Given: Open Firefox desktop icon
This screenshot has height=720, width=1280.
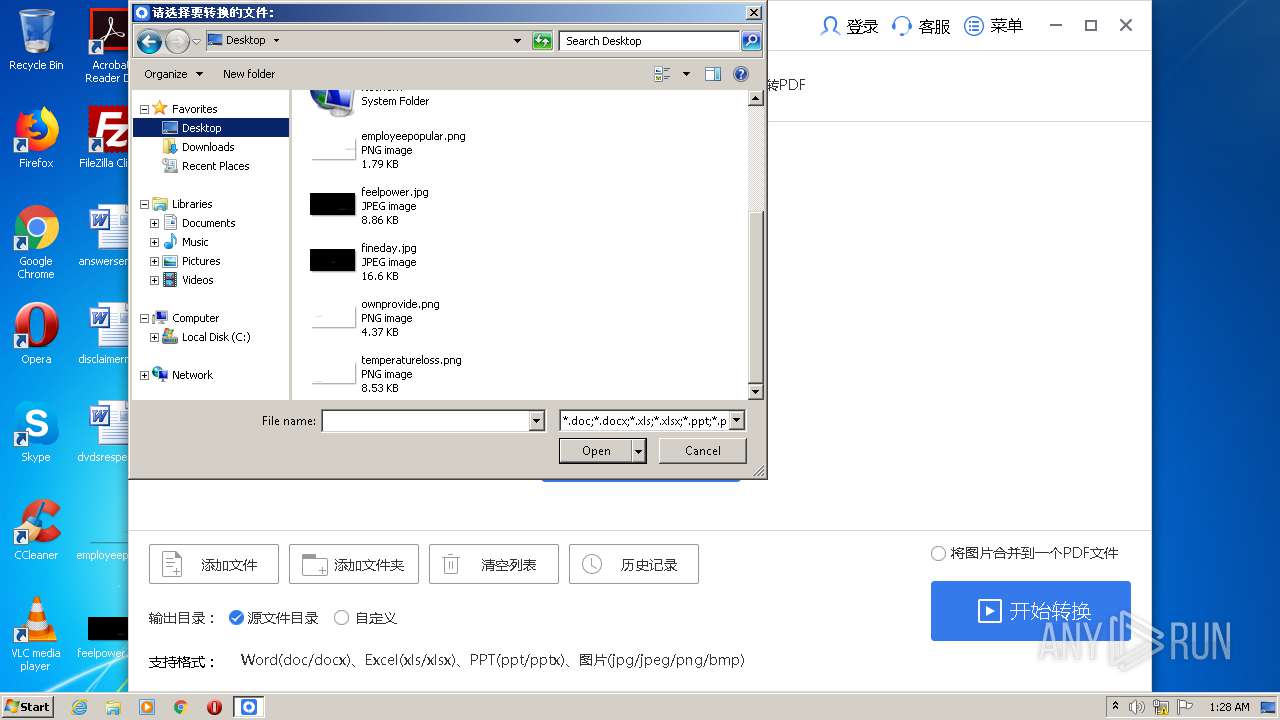Looking at the screenshot, I should point(36,137).
